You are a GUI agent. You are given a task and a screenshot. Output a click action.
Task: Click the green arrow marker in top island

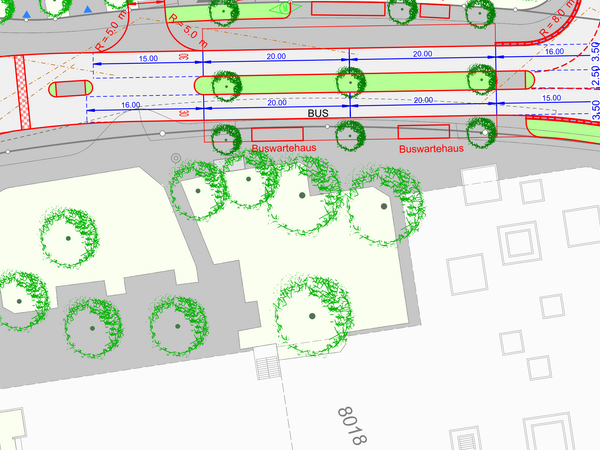point(283,8)
